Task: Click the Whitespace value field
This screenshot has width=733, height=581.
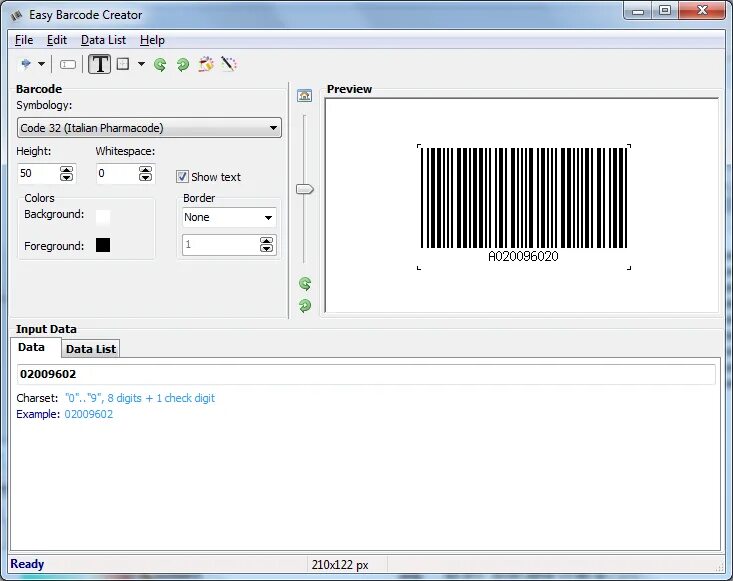Action: (x=117, y=173)
